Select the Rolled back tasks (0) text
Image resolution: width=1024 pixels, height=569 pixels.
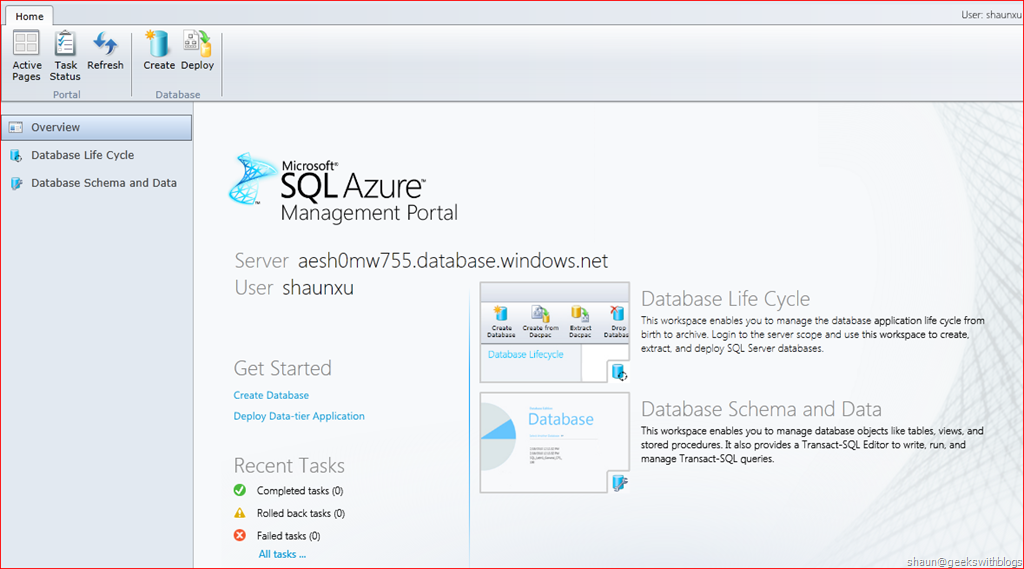(x=300, y=513)
